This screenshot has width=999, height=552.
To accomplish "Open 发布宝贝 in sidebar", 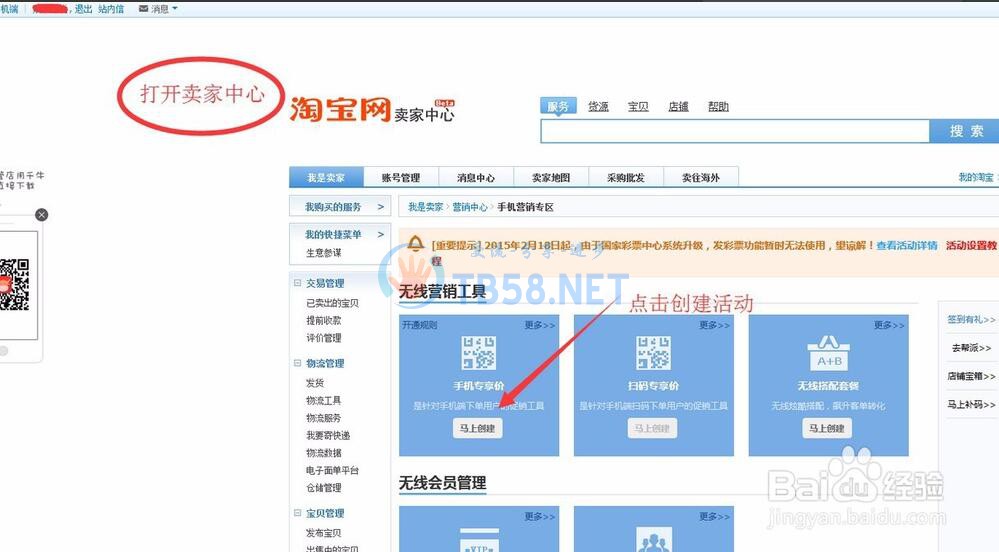I will (324, 532).
